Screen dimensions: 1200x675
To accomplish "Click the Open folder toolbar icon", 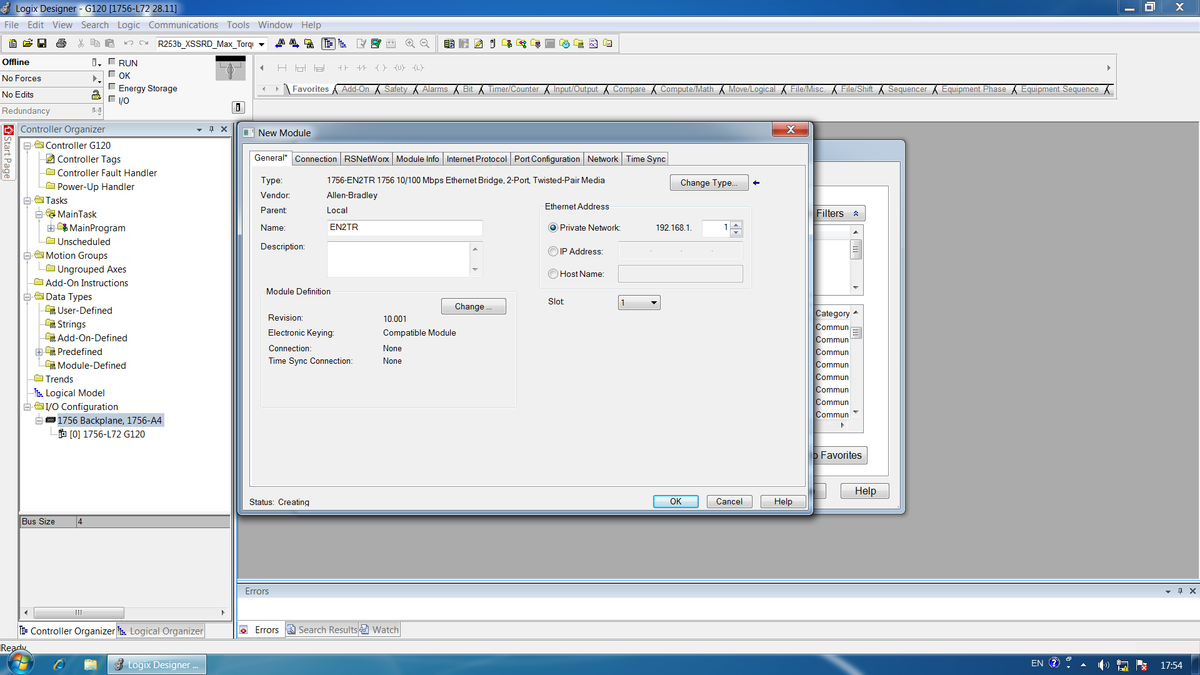I will (x=26, y=44).
